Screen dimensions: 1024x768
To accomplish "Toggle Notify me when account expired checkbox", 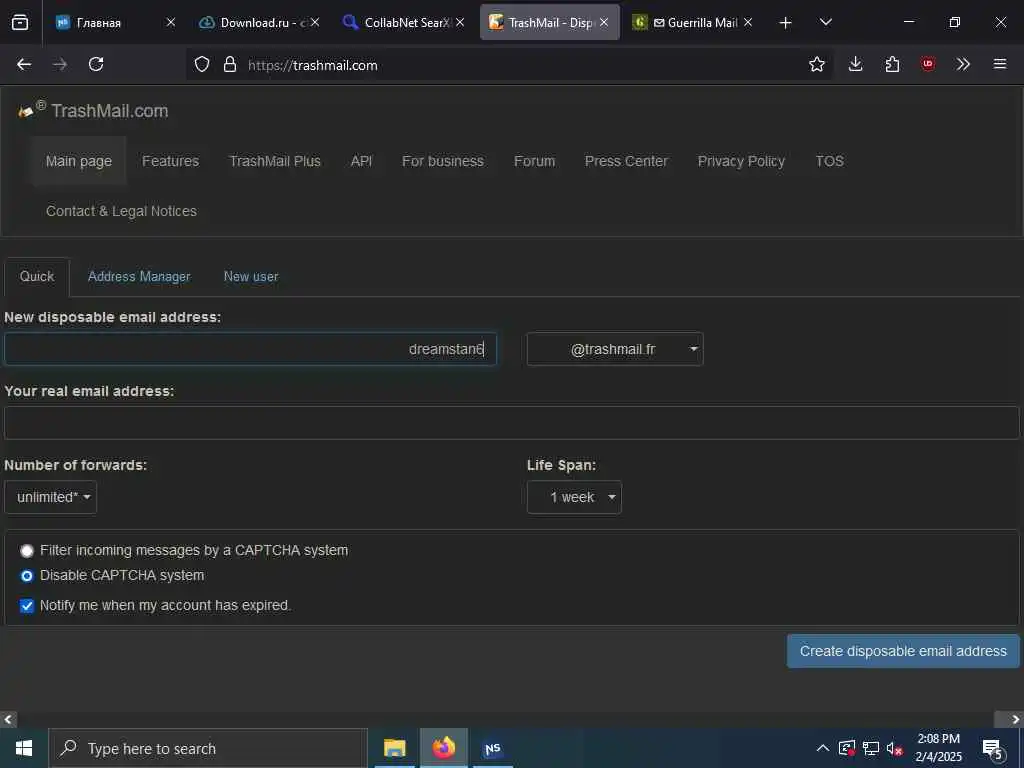I will click(27, 605).
